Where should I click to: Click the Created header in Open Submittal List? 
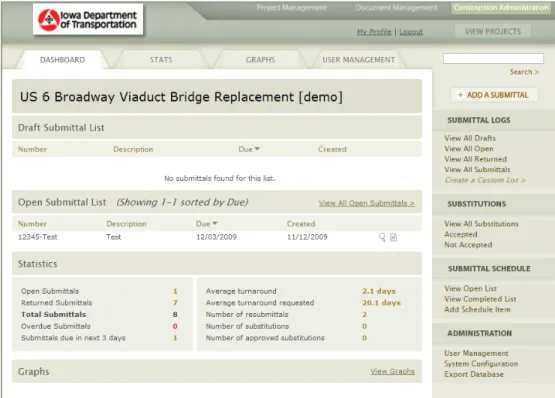pos(301,224)
